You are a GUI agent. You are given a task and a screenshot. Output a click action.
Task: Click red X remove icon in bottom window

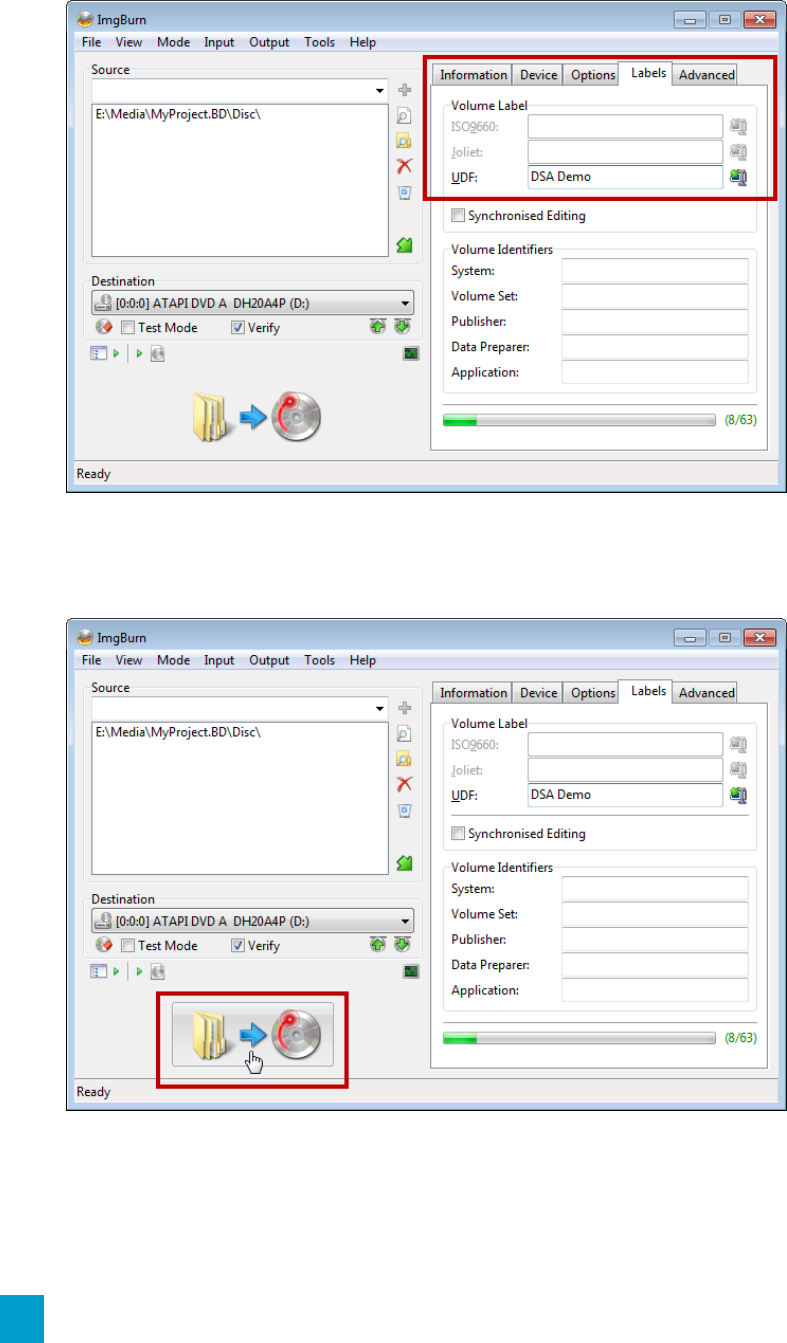pos(405,784)
